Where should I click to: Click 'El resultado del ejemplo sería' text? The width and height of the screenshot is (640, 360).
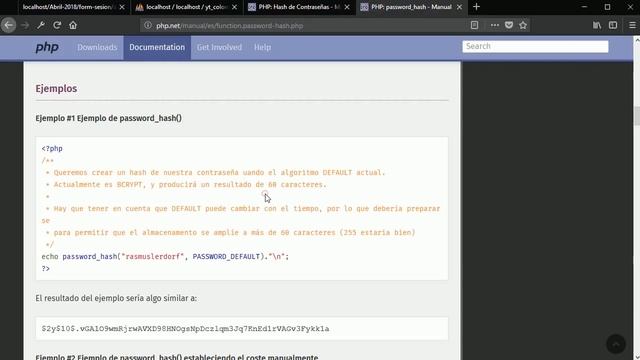point(116,298)
